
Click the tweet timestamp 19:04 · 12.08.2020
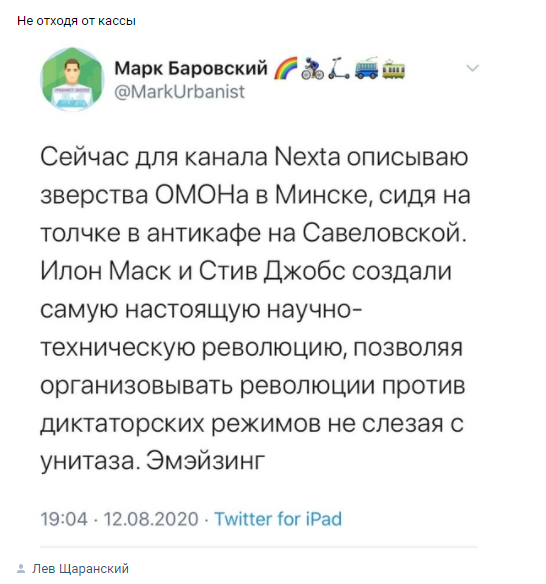click(119, 519)
